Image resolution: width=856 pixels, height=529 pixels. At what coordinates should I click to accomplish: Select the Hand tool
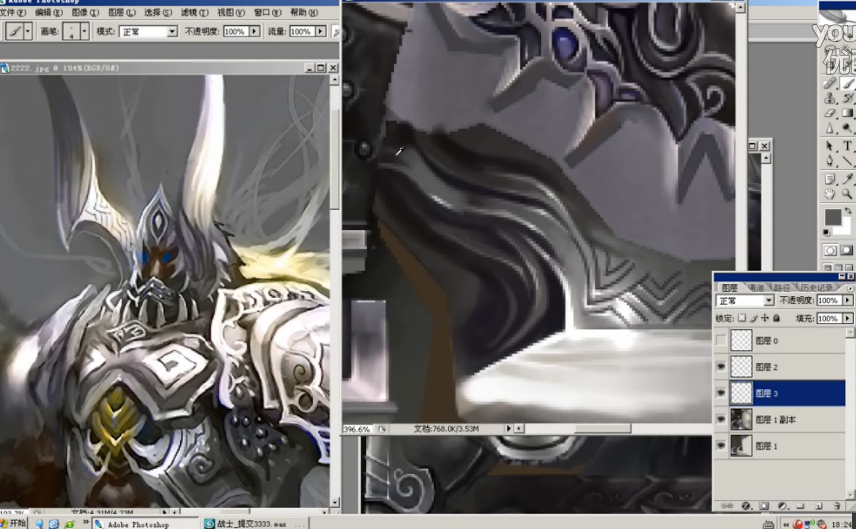coord(830,194)
